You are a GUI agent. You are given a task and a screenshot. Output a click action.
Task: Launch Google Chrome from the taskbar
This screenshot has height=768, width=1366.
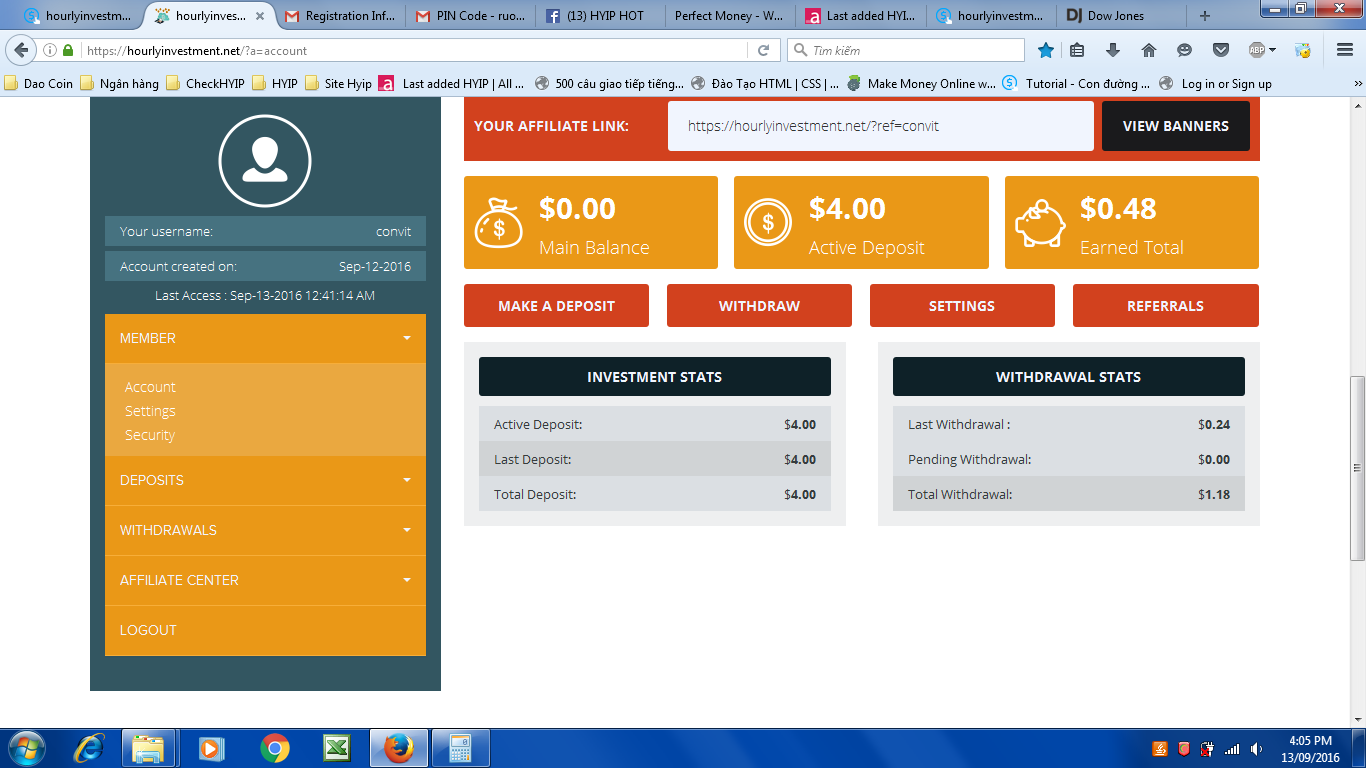pyautogui.click(x=275, y=748)
